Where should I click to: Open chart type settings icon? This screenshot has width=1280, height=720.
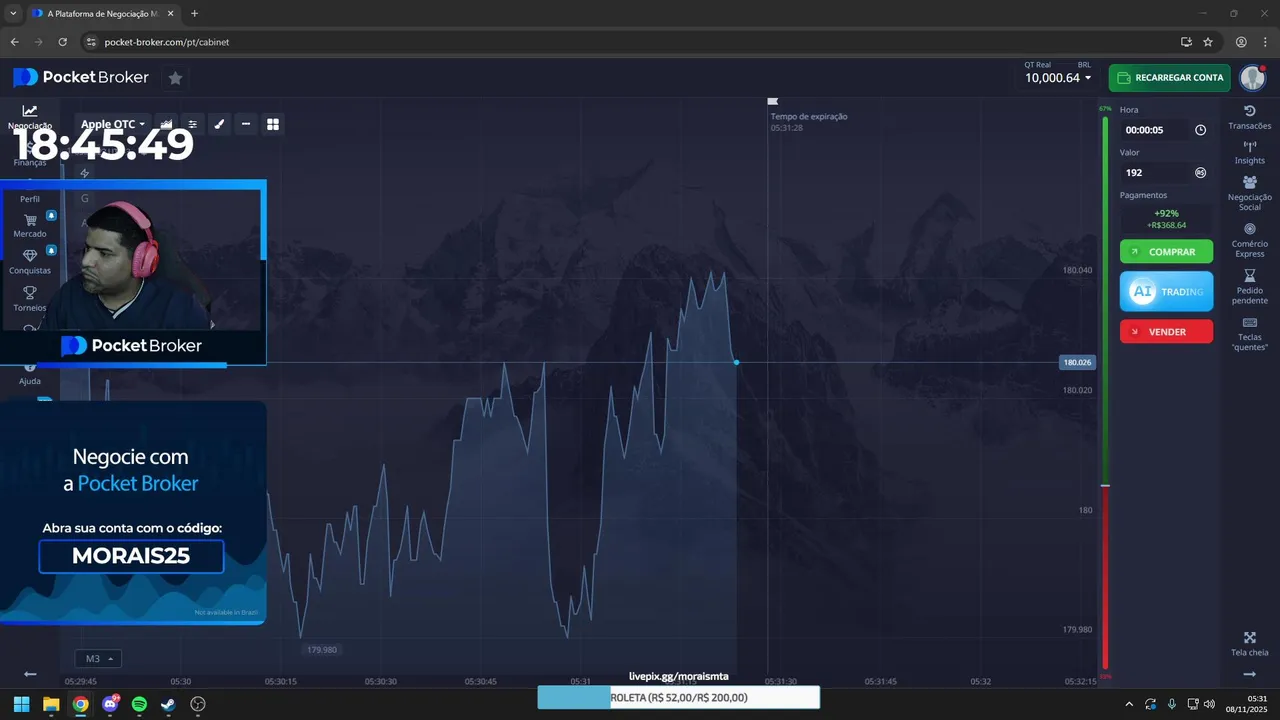tap(167, 124)
